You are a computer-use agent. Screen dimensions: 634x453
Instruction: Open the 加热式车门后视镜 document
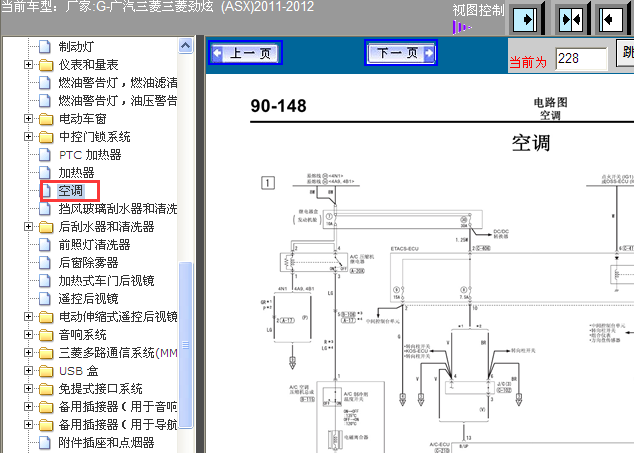click(x=106, y=281)
